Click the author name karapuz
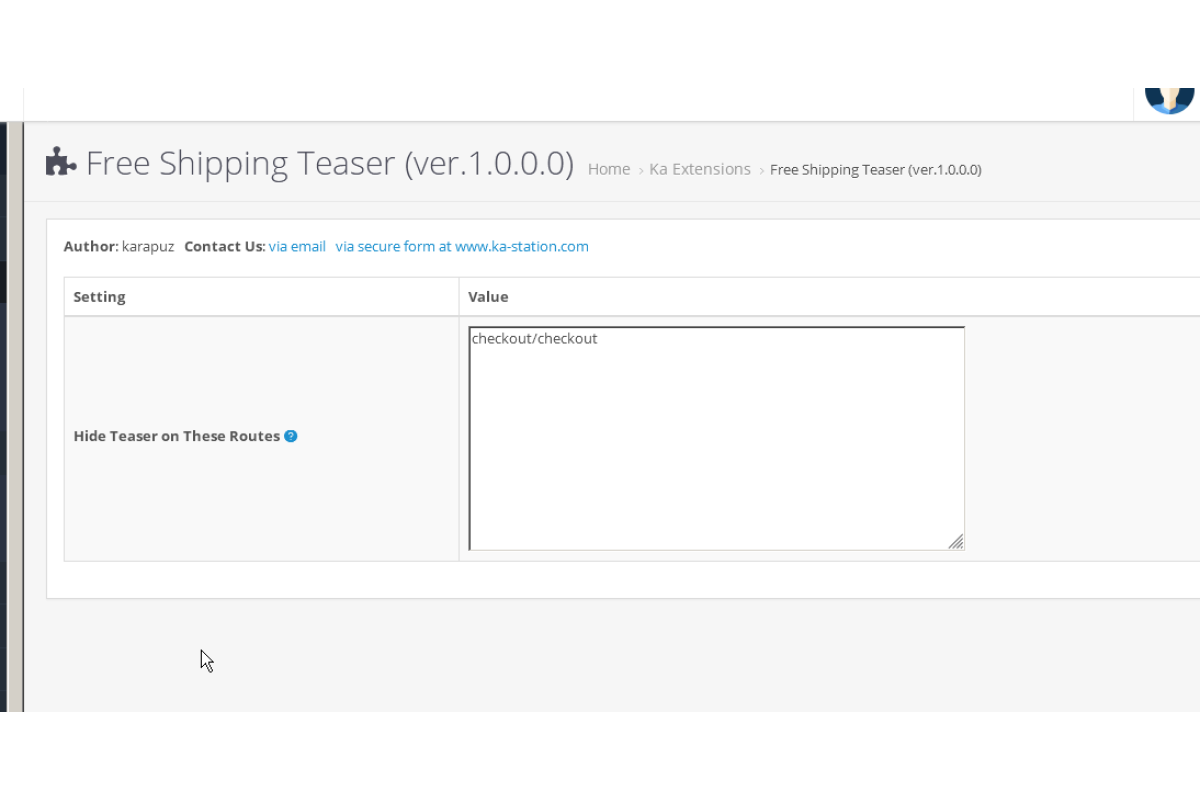 tap(148, 246)
